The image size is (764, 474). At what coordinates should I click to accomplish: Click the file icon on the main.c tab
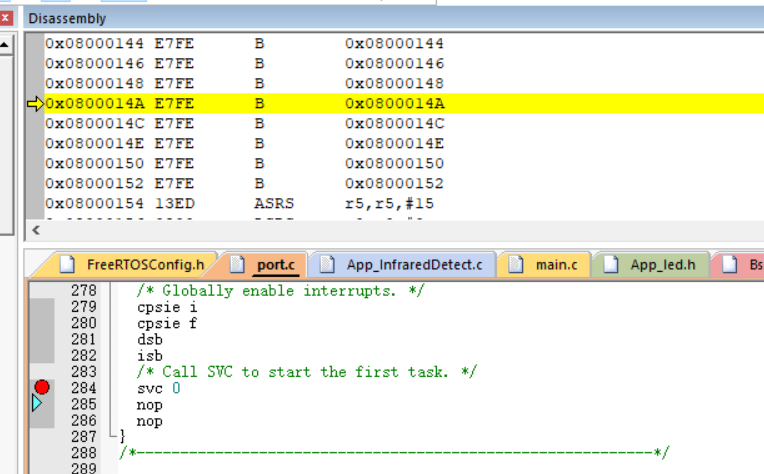(x=516, y=265)
